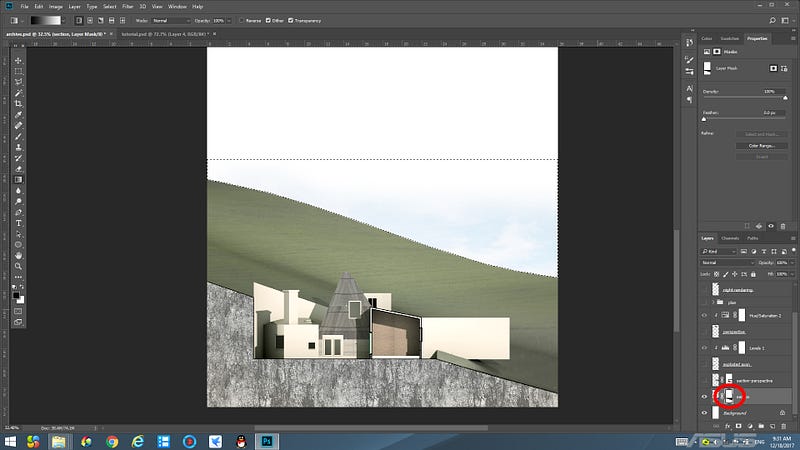Select the Blur tool
The width and height of the screenshot is (800, 450).
[x=18, y=190]
